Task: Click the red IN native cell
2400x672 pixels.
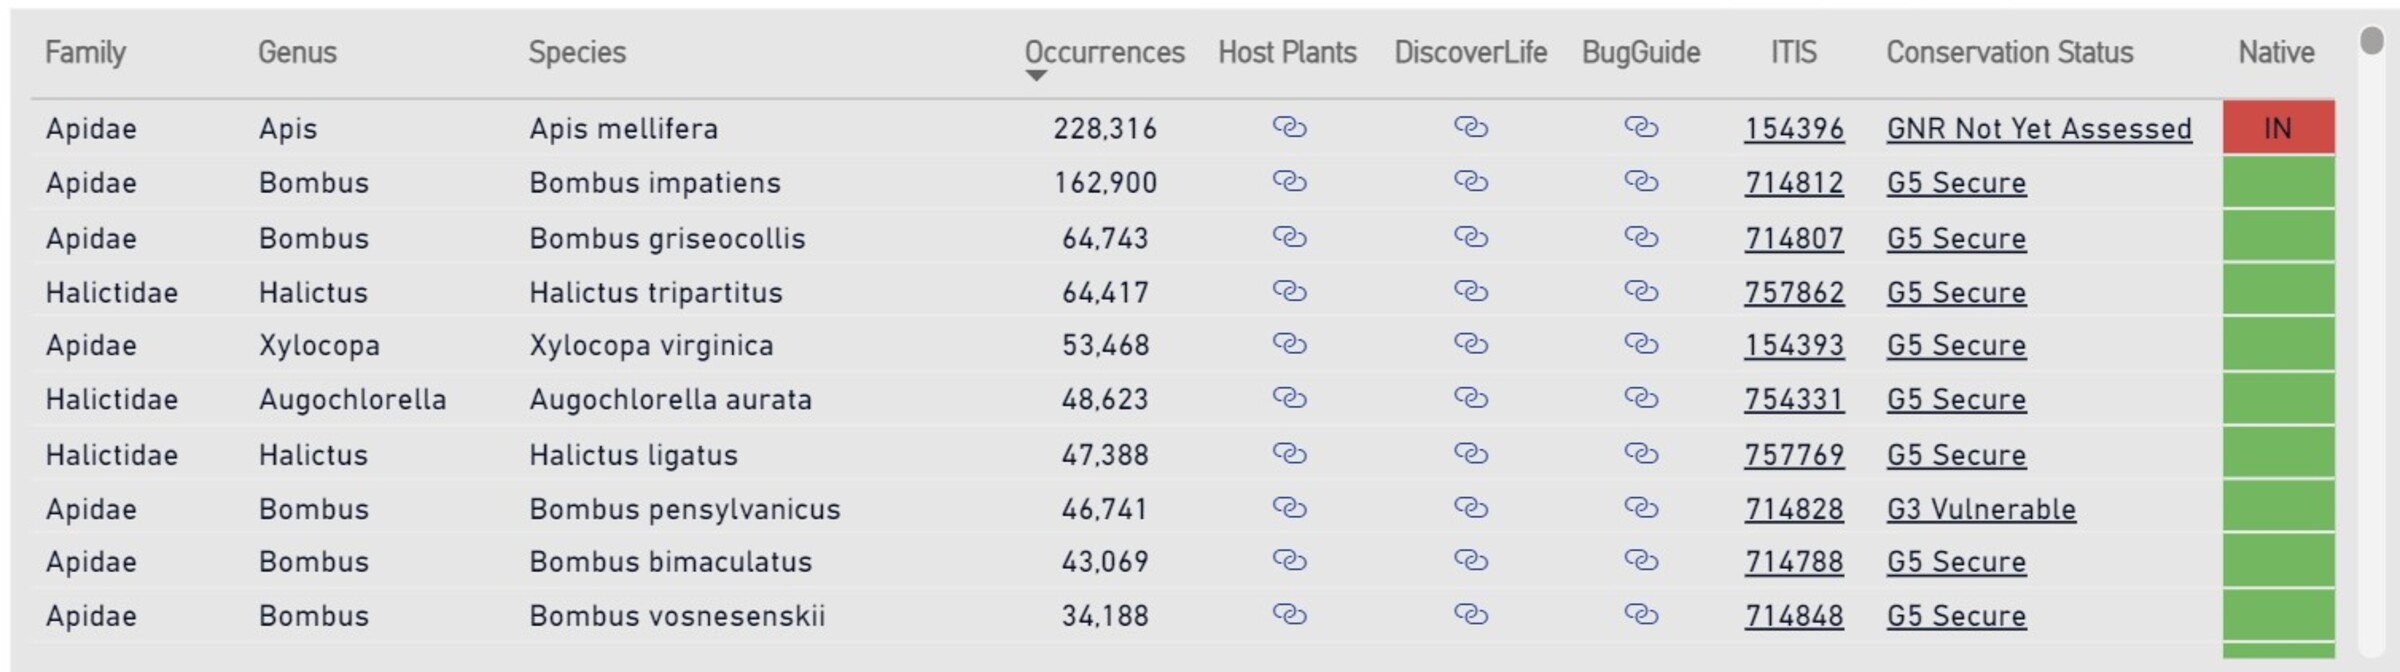Action: tap(2278, 128)
